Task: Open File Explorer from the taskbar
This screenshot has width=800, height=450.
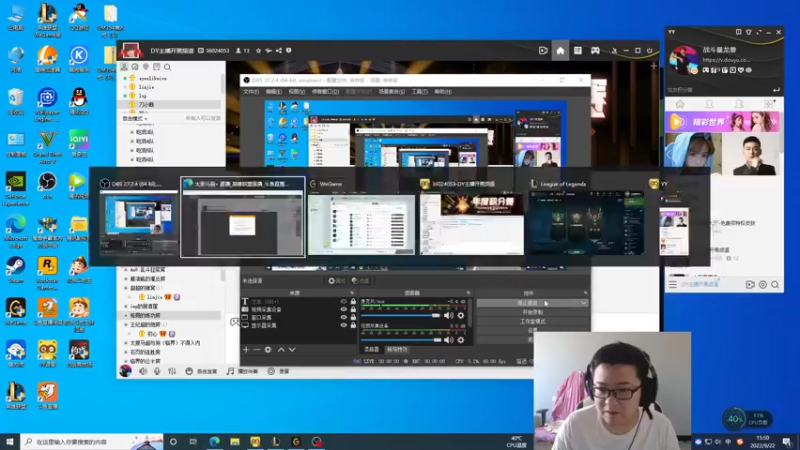Action: point(235,441)
